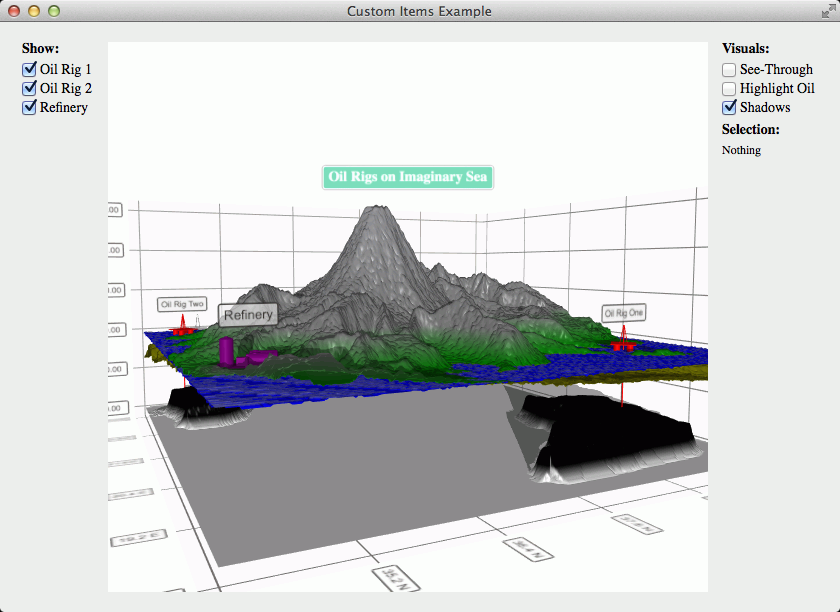Select the purple refinery building model

pos(227,351)
